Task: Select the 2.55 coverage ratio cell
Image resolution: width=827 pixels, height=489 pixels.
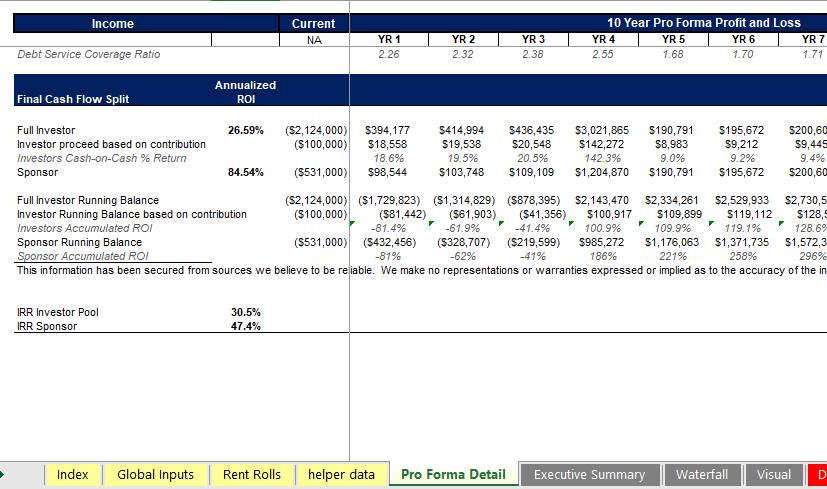Action: 603,54
